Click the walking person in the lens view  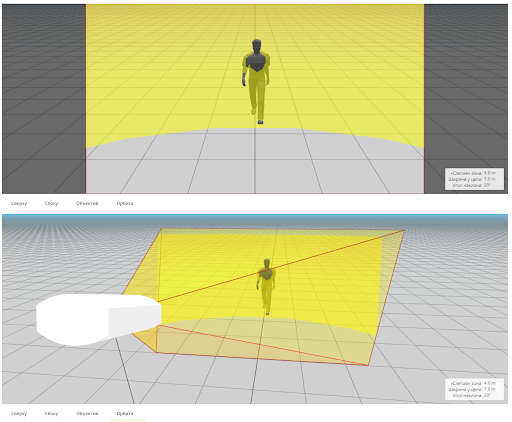click(x=256, y=82)
